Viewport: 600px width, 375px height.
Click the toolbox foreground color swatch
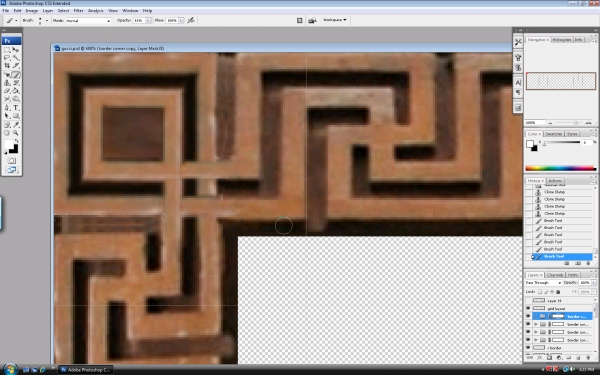(9, 145)
